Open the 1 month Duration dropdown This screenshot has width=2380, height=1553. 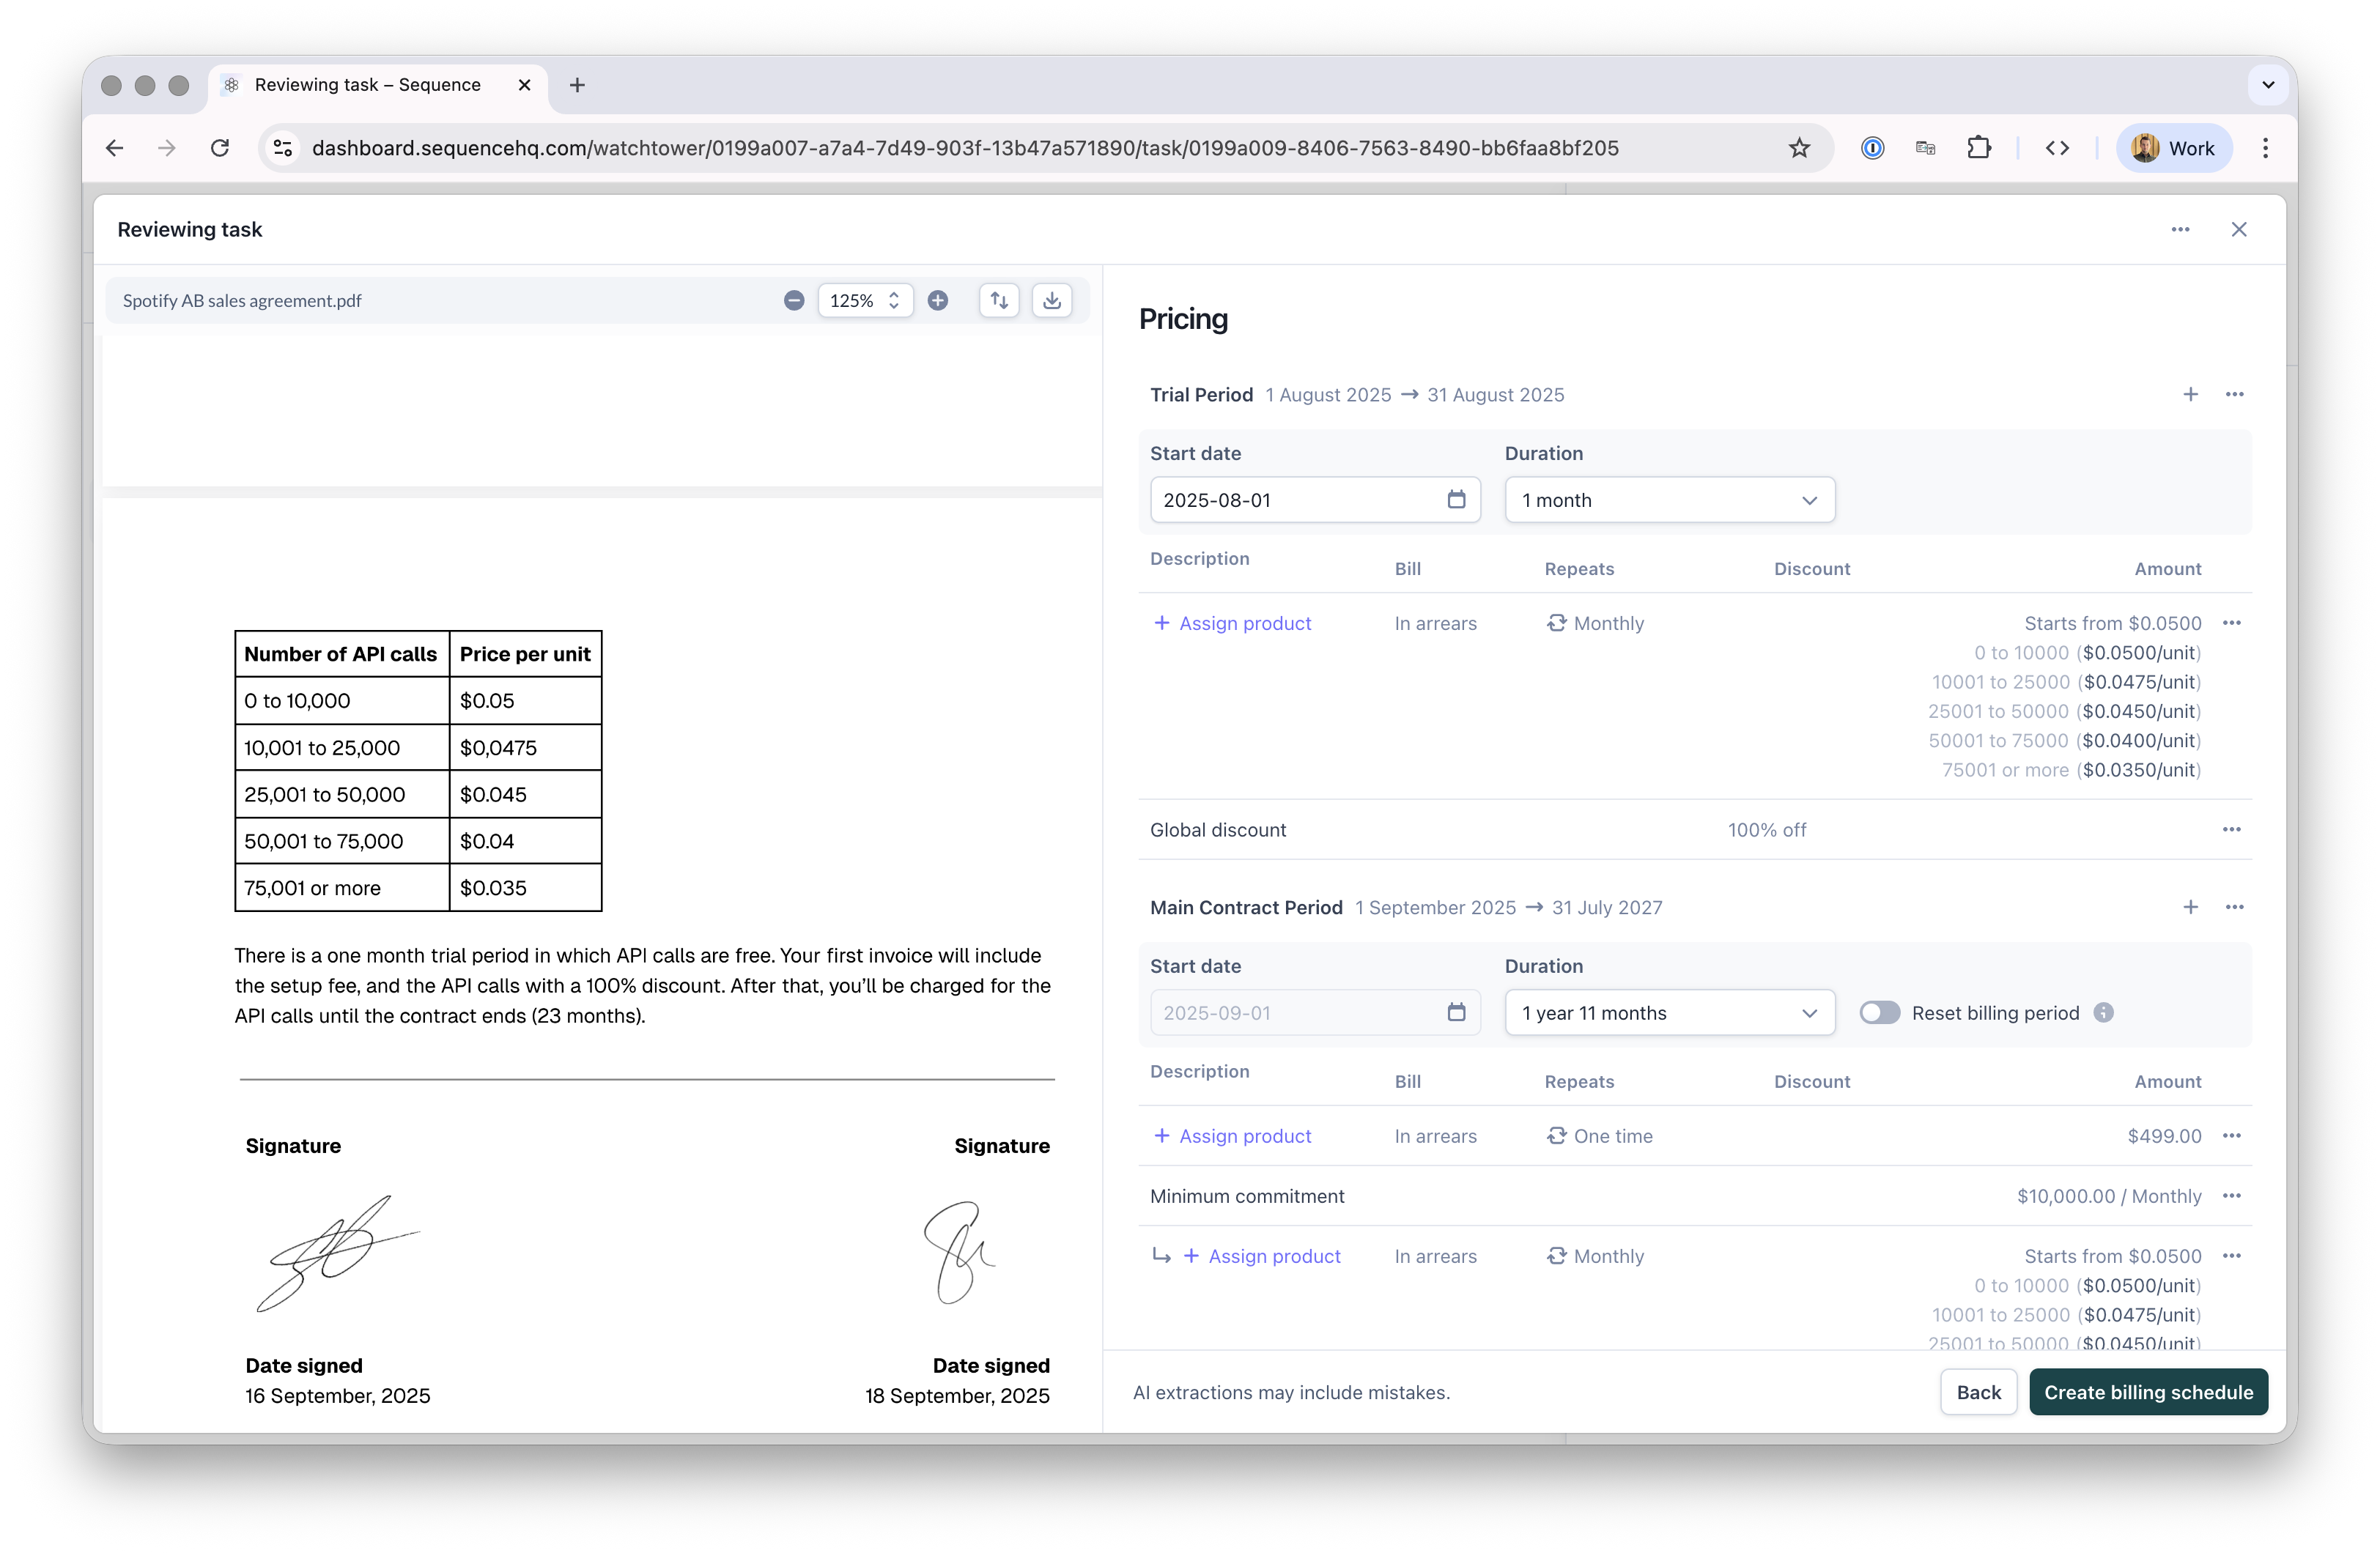[1669, 499]
